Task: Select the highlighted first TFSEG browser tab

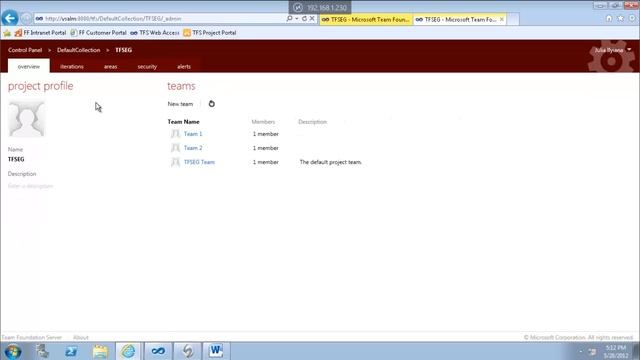Action: (x=366, y=19)
